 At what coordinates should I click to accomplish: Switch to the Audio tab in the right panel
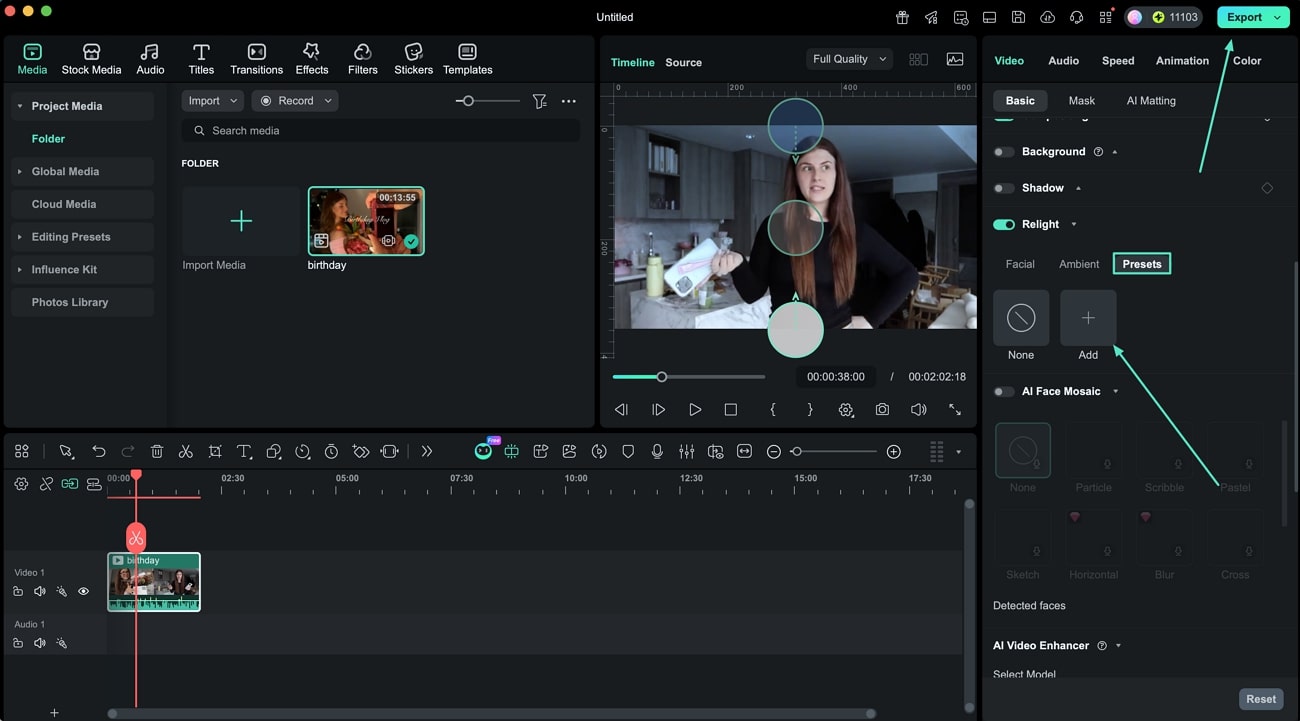coord(1063,60)
